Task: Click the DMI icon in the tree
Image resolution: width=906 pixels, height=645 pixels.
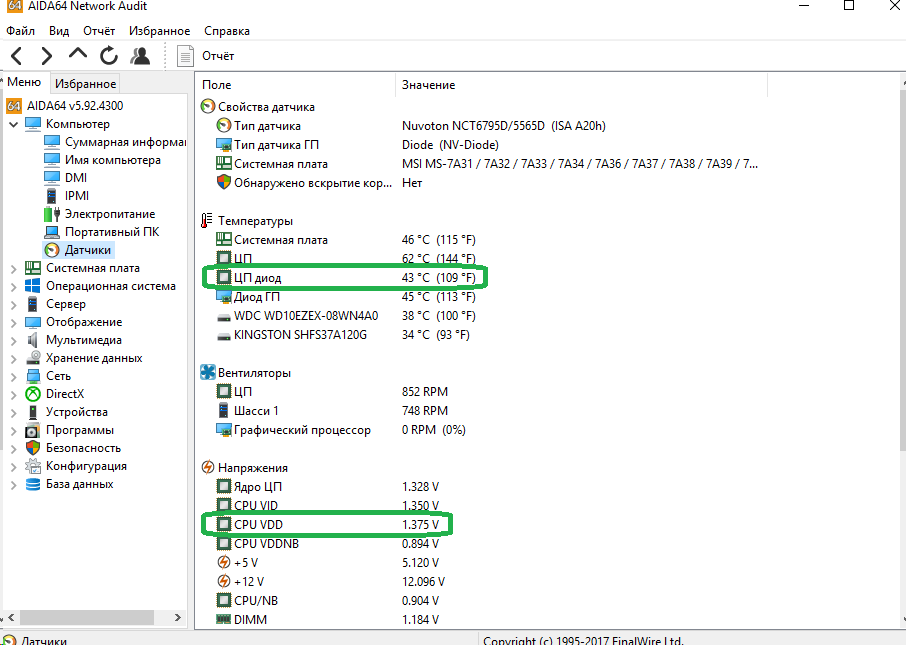Action: (x=52, y=178)
